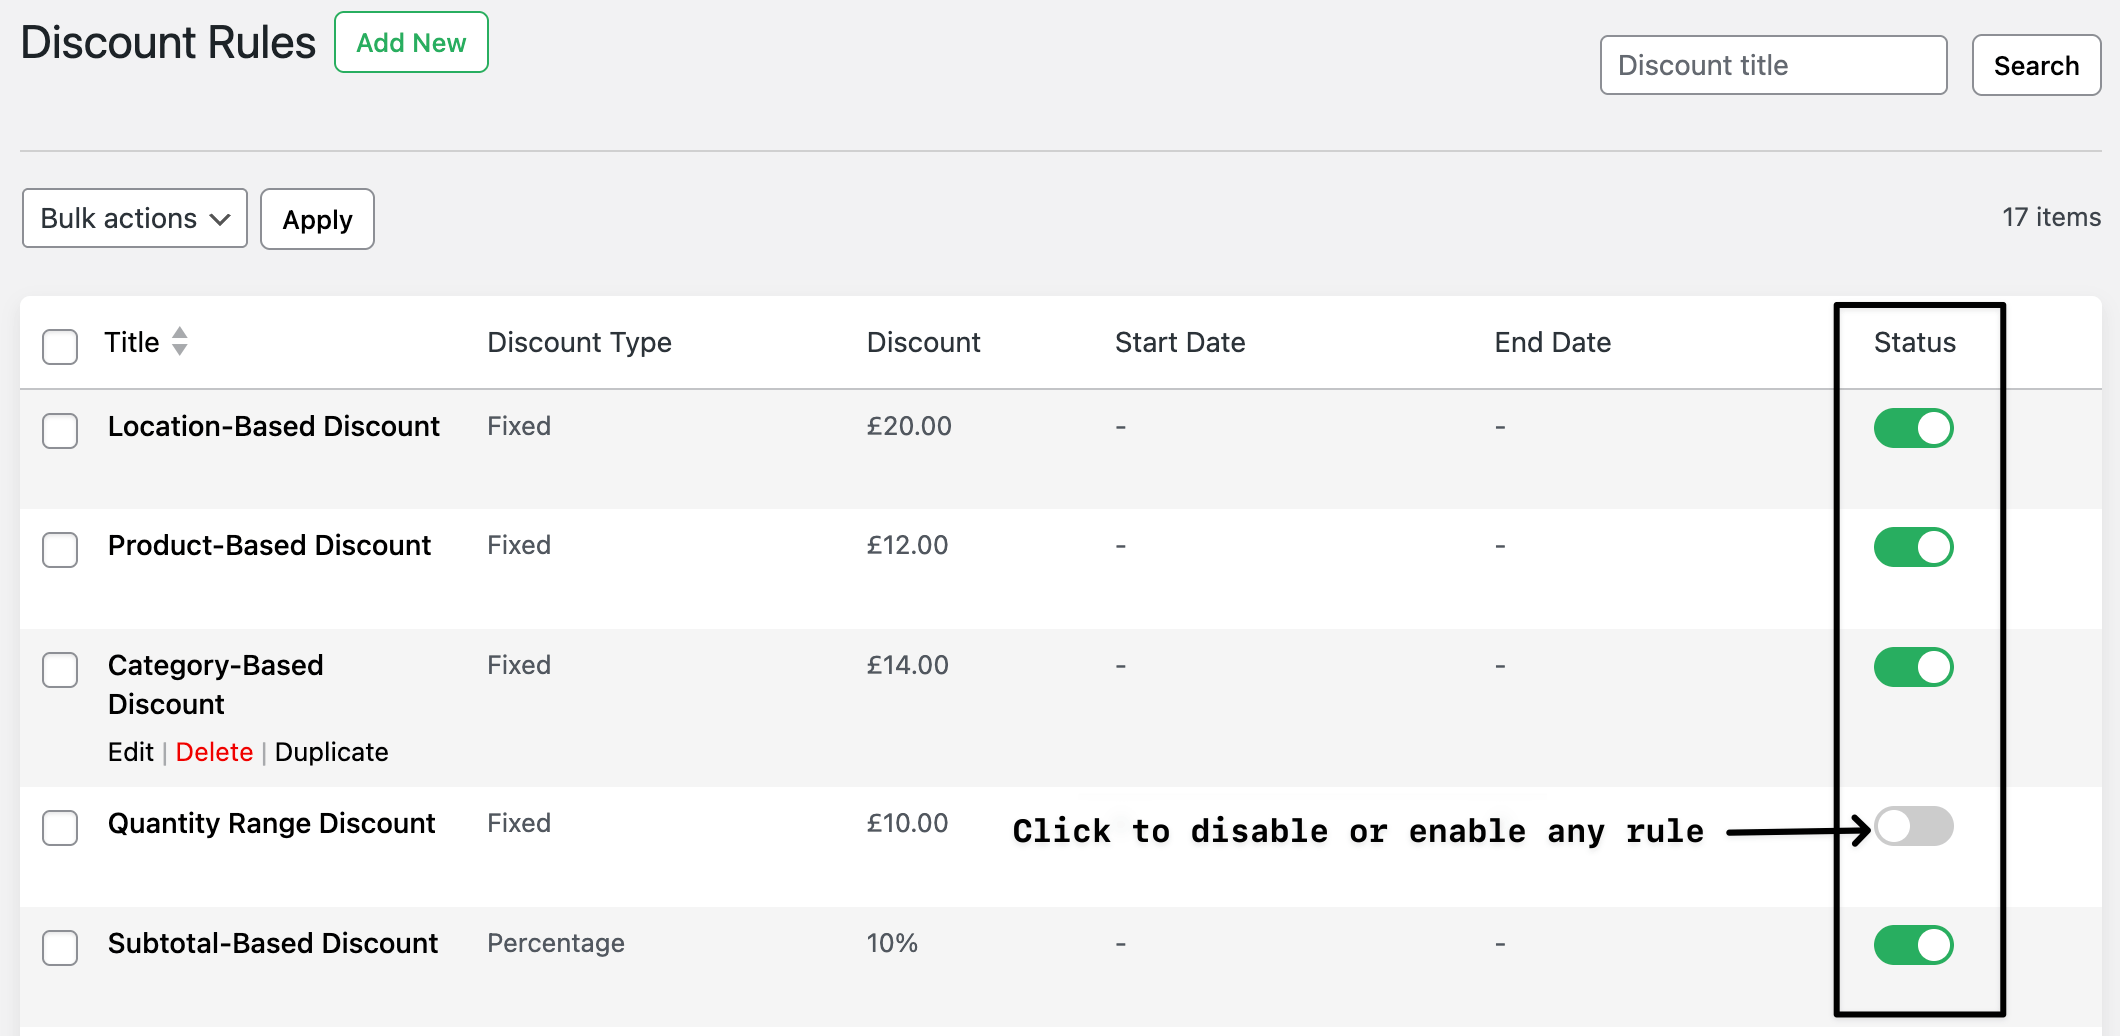Click the Search button

point(2035,66)
